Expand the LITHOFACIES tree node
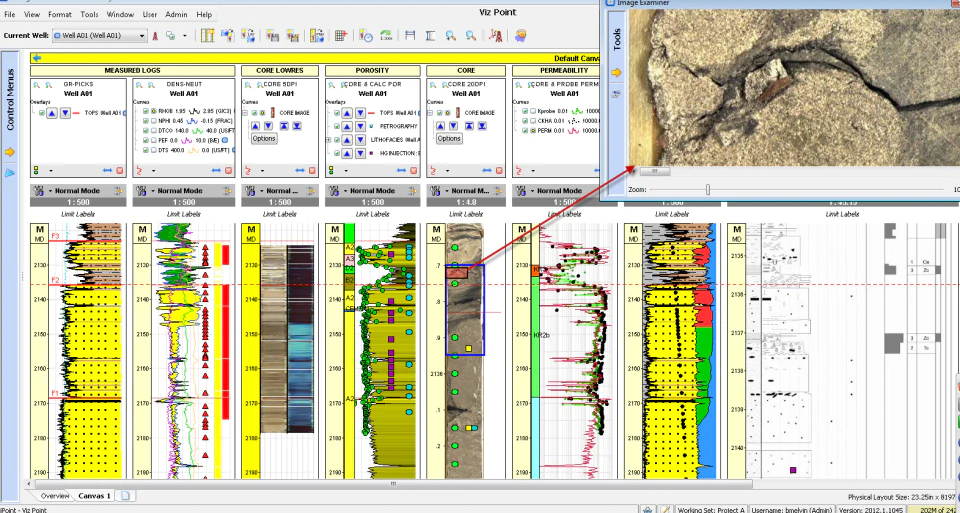 coord(329,140)
